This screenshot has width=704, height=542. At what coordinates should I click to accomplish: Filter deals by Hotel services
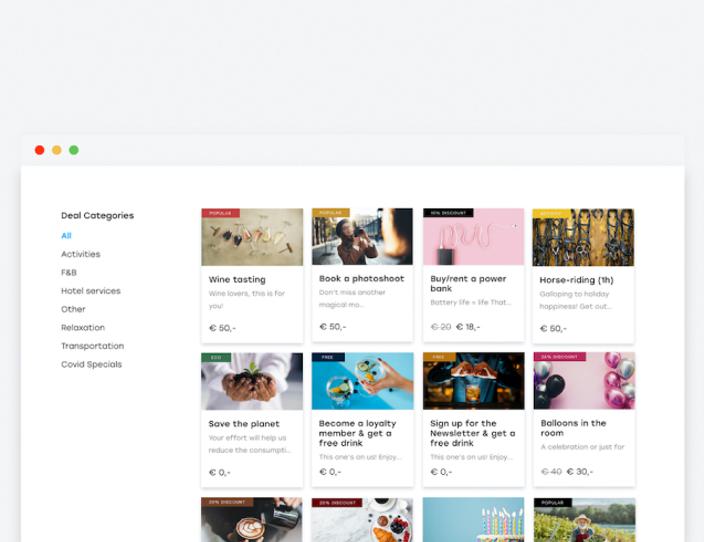tap(90, 291)
